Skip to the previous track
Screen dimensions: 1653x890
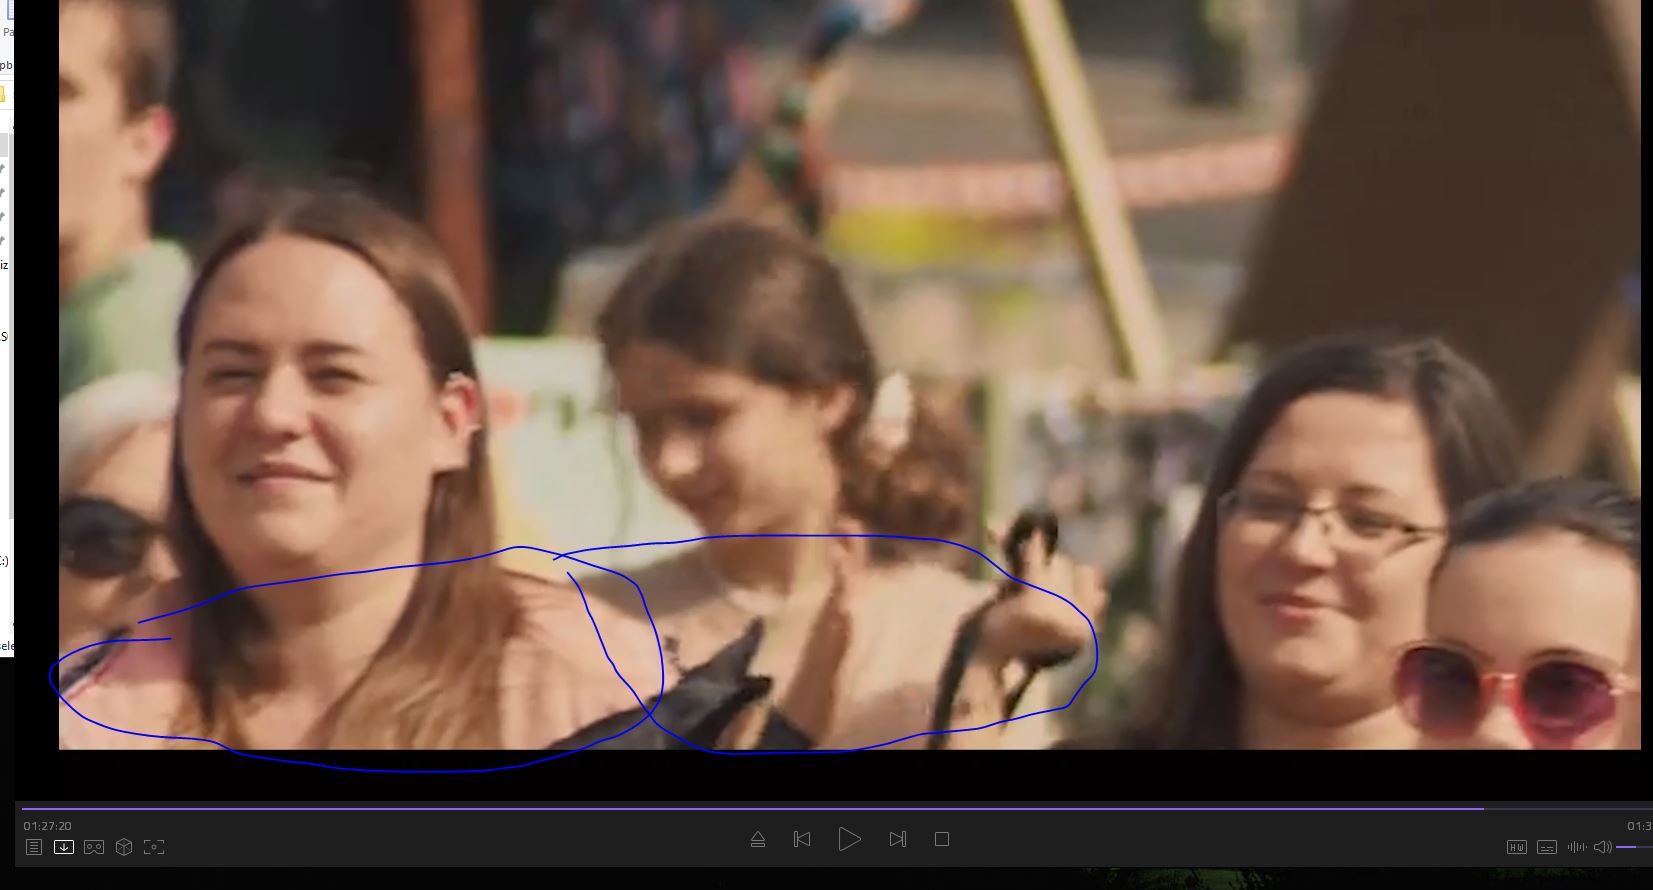click(x=802, y=839)
